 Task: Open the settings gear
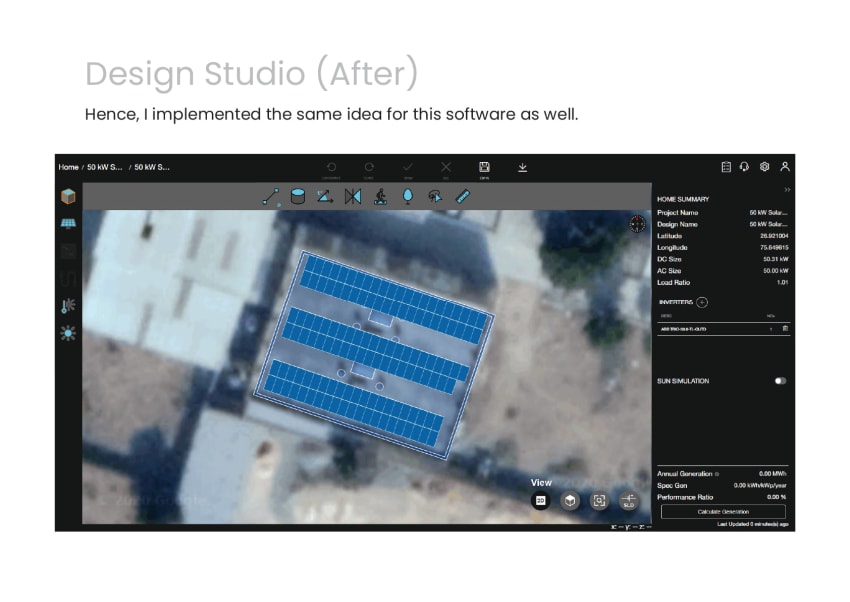coord(764,167)
